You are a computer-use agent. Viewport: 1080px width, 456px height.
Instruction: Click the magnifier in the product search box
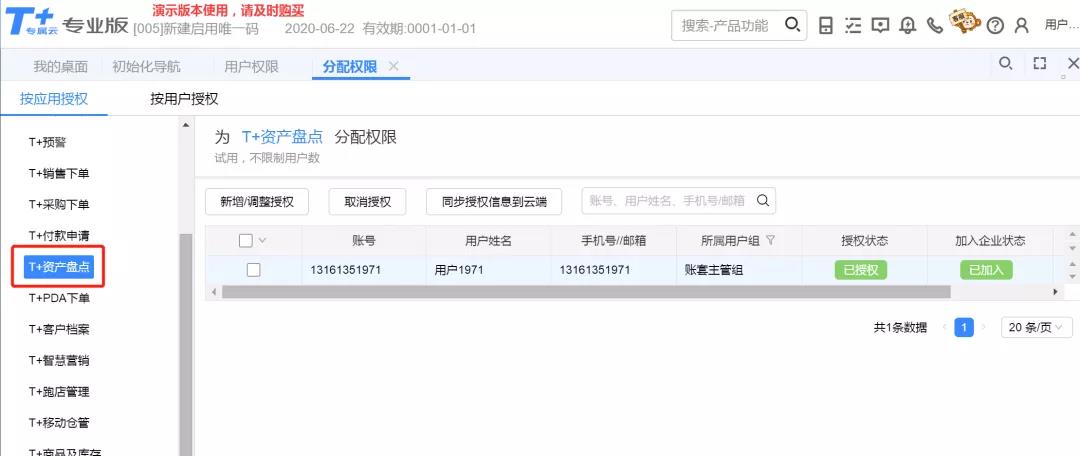[792, 25]
